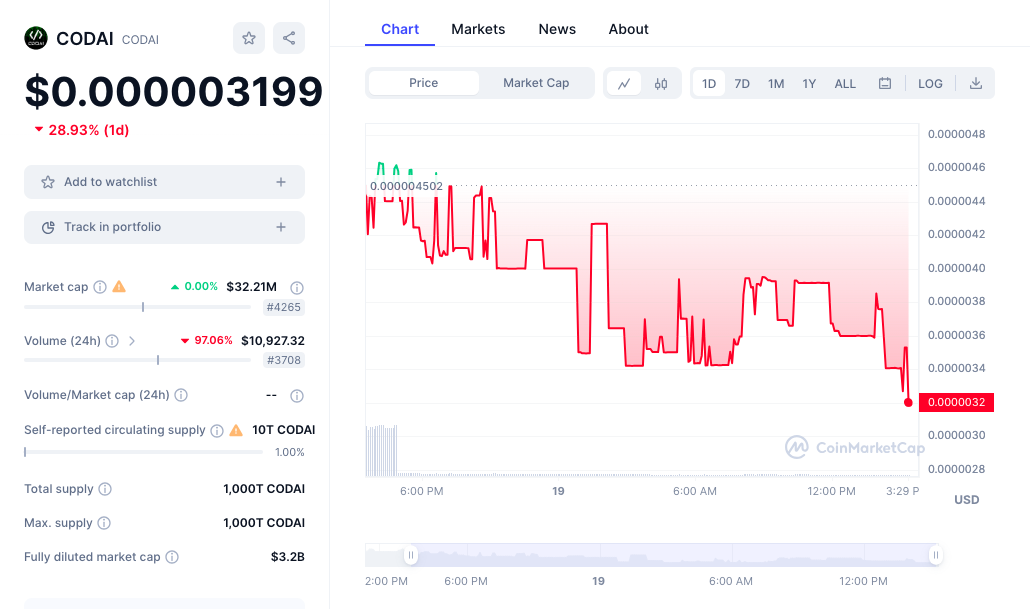This screenshot has height=609, width=1030.
Task: Download the chart using the download icon
Action: coord(975,83)
